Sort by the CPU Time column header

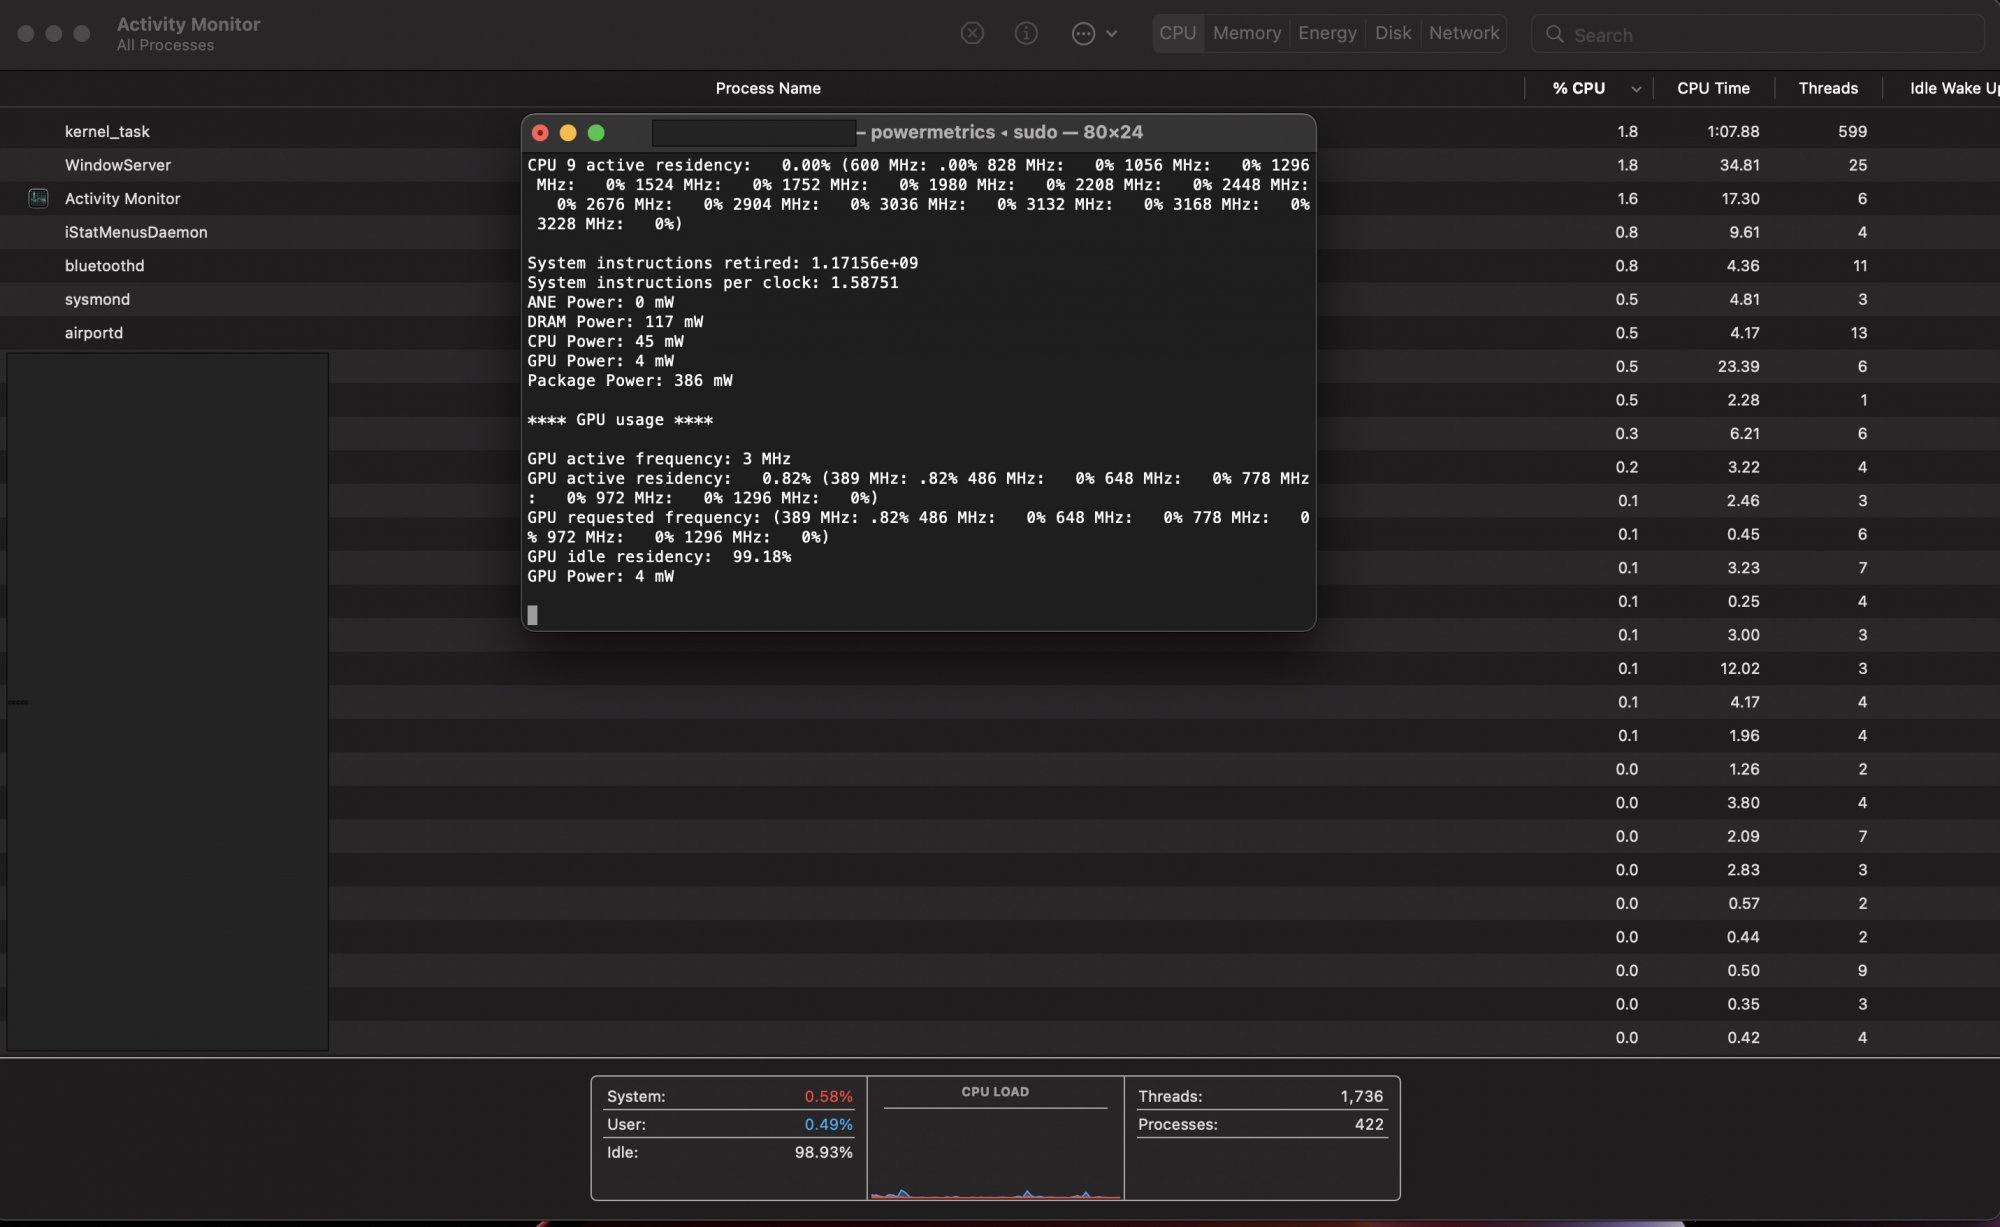pyautogui.click(x=1713, y=88)
